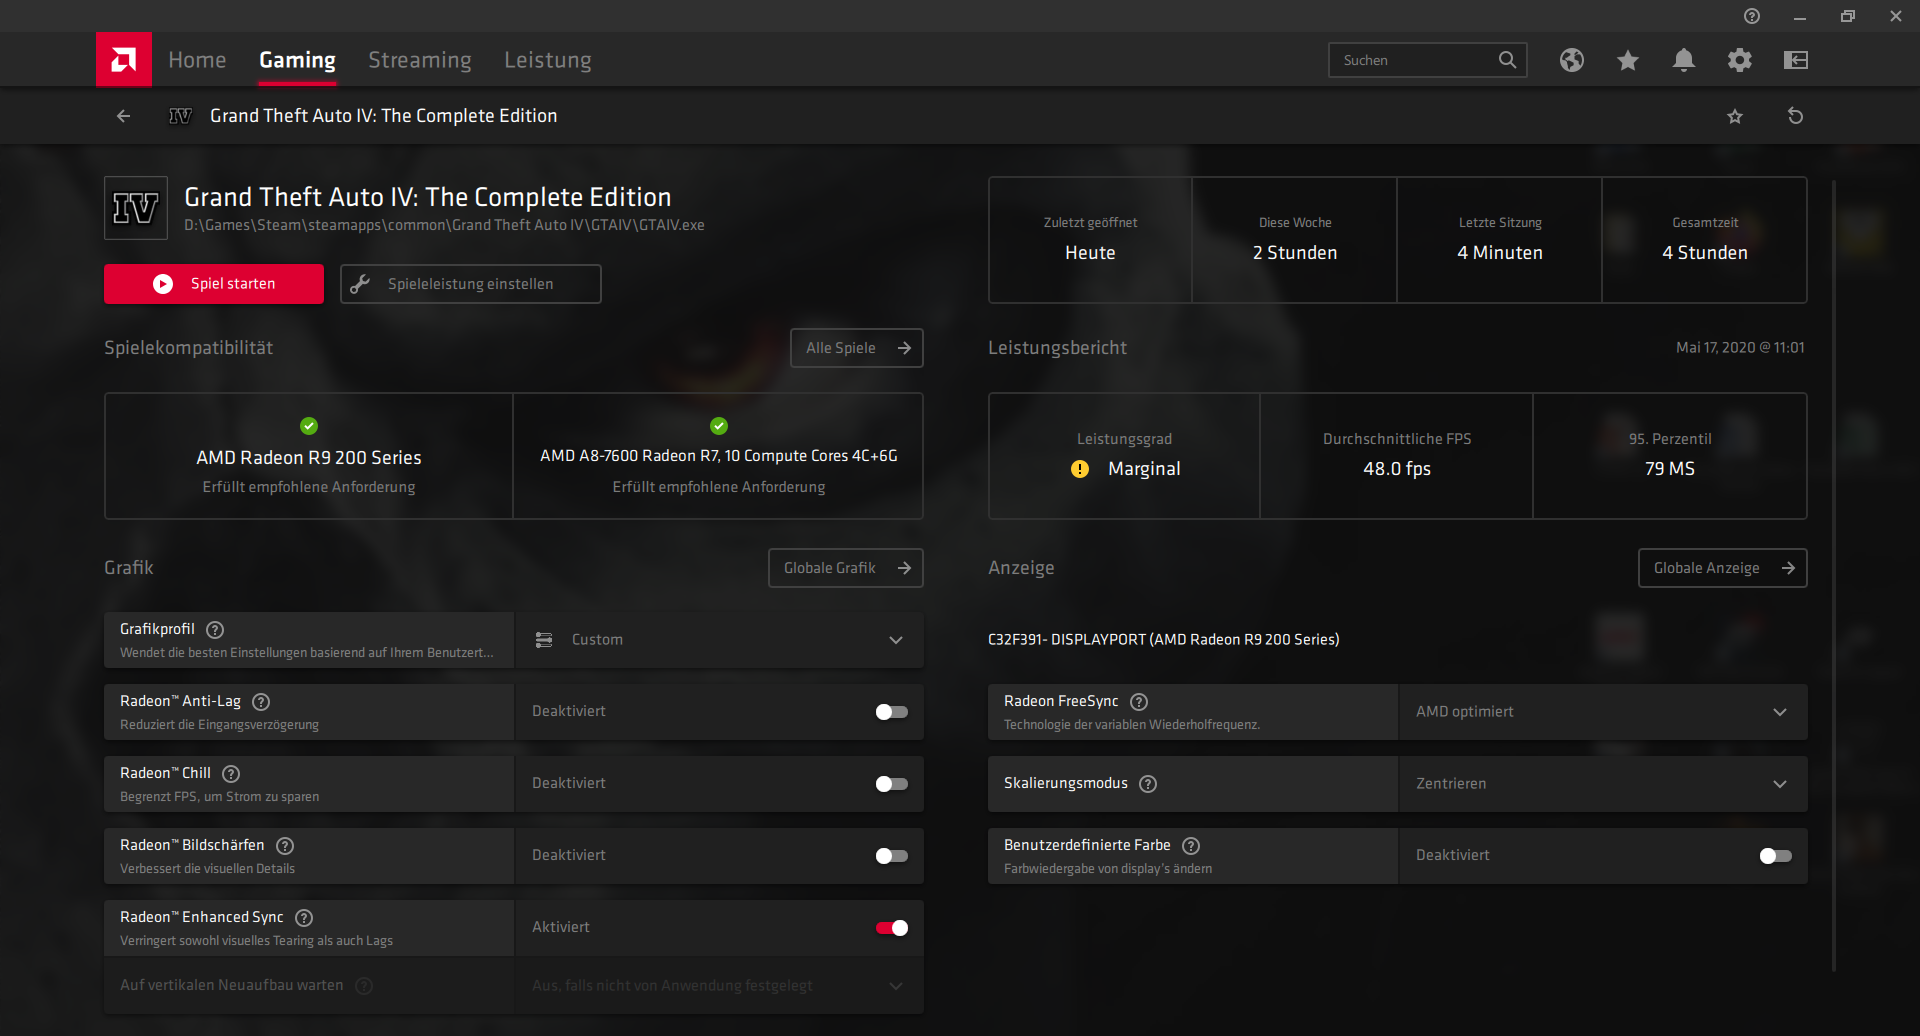Click Spieleleistung einstellen button
The height and width of the screenshot is (1036, 1920).
[471, 284]
